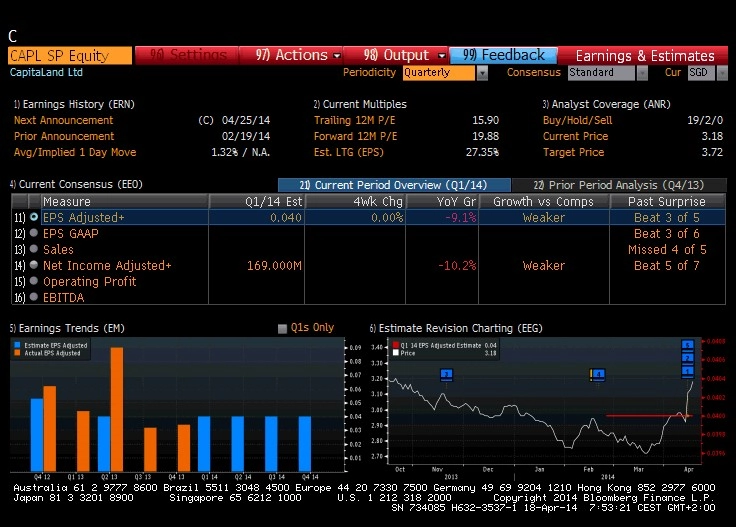The image size is (736, 527).
Task: Switch to Prior Period Analysis (Q4/13) tab
Action: 619,185
